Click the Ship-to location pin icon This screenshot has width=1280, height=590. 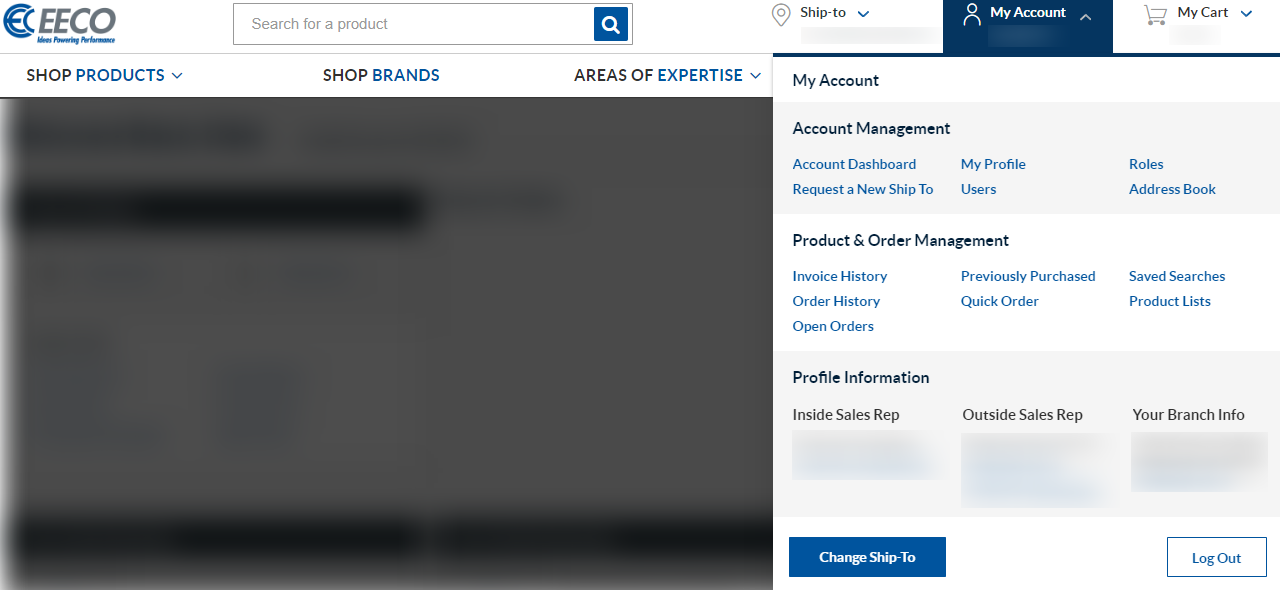(x=781, y=14)
